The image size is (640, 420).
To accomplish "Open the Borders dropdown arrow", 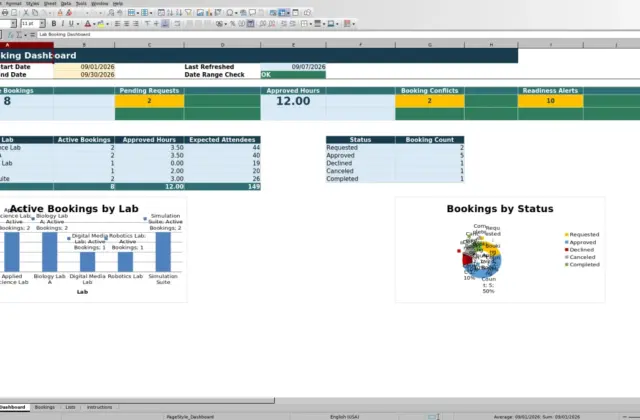I will coord(311,24).
